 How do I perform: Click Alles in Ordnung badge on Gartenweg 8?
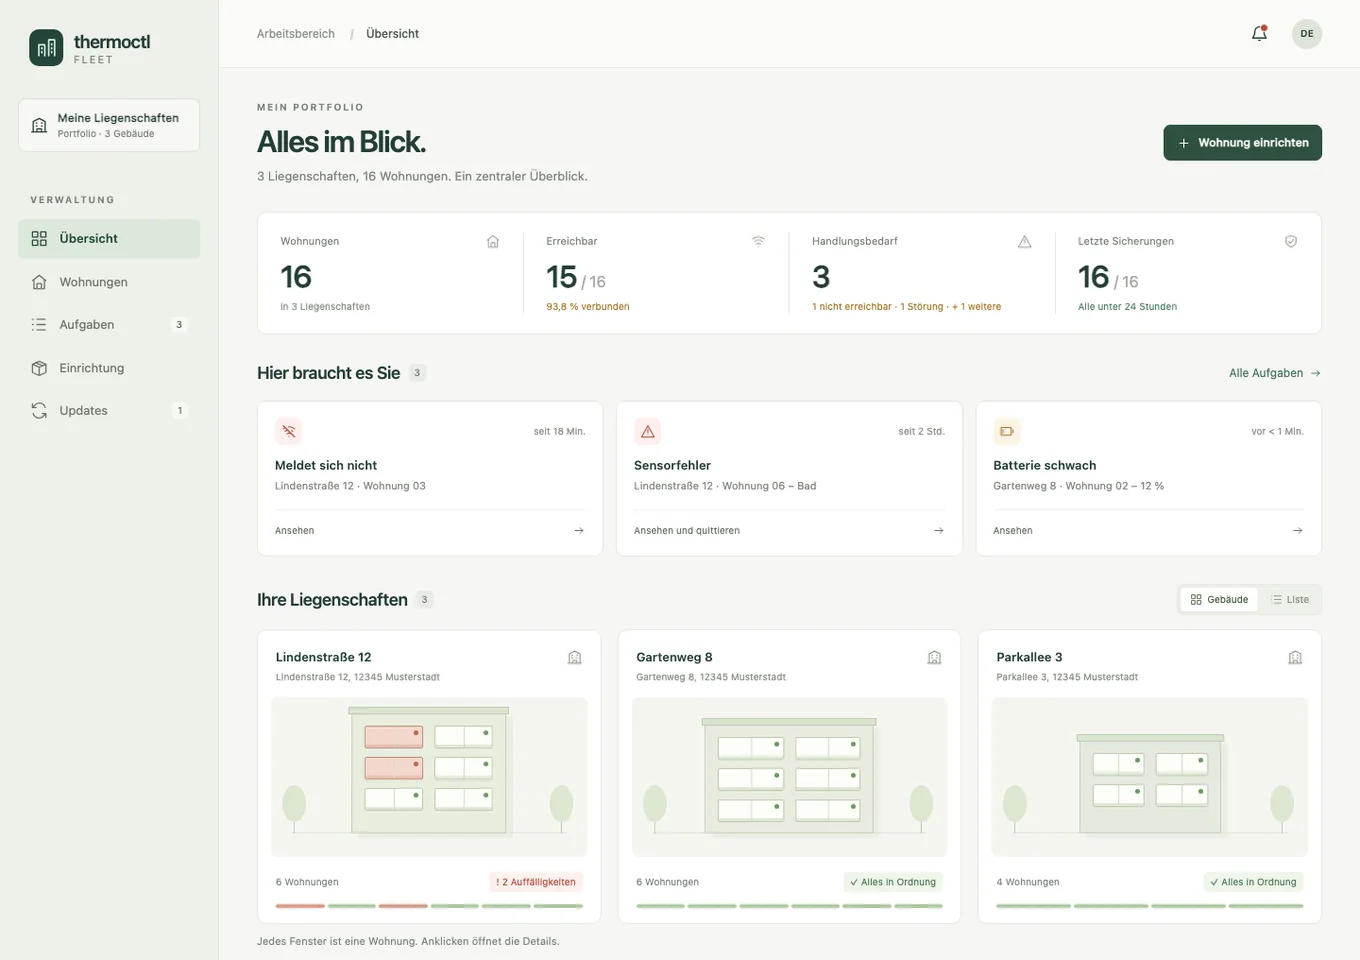click(893, 882)
